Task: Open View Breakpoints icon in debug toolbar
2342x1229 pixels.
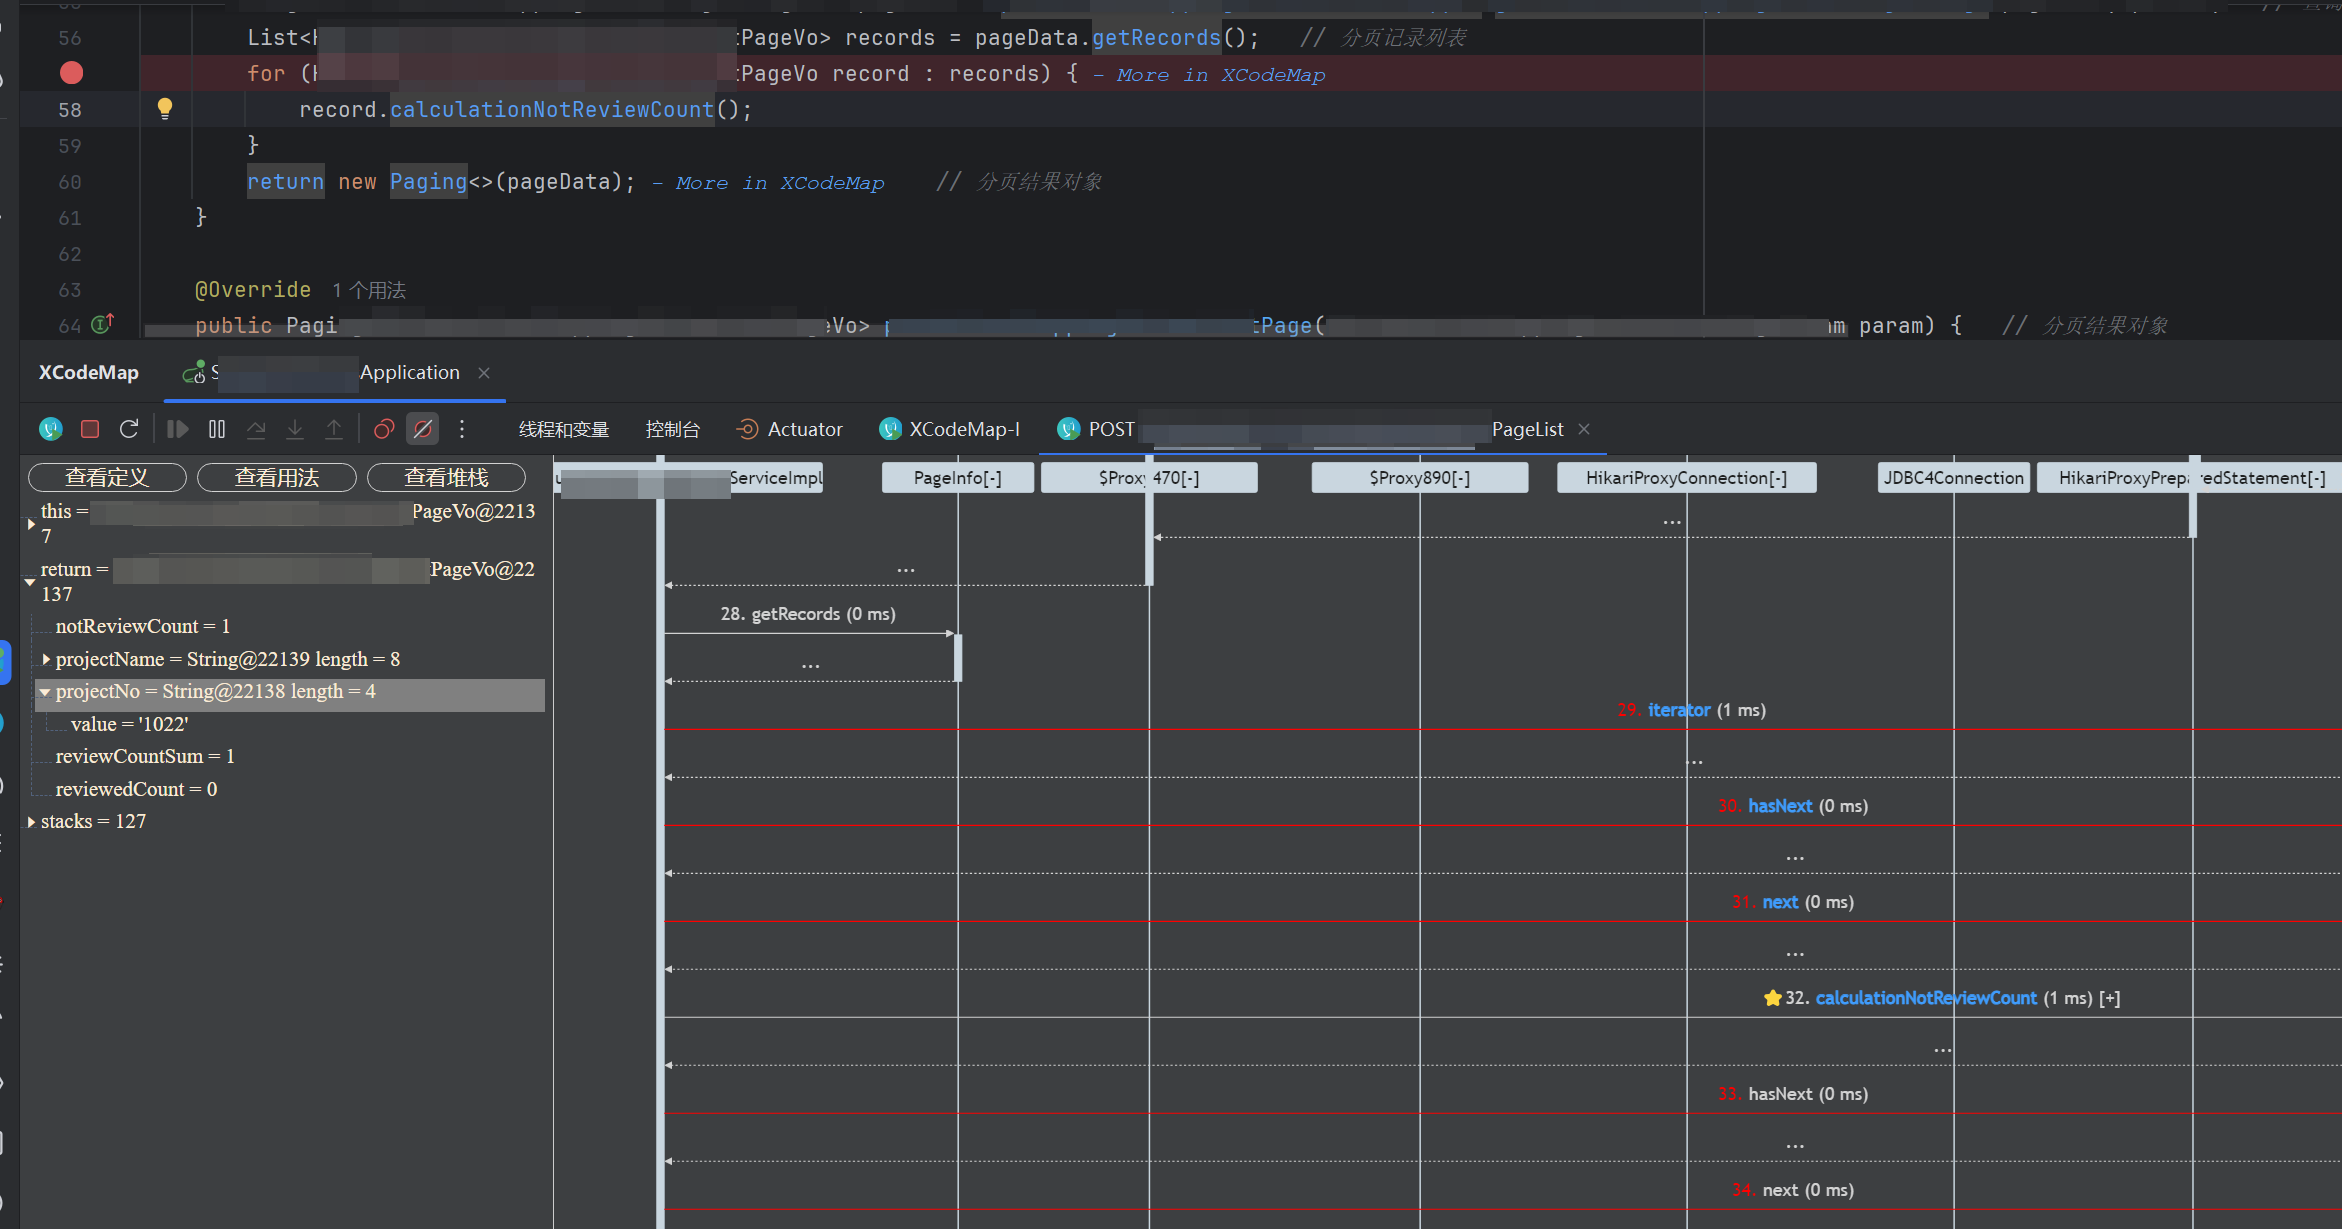Action: (x=384, y=429)
